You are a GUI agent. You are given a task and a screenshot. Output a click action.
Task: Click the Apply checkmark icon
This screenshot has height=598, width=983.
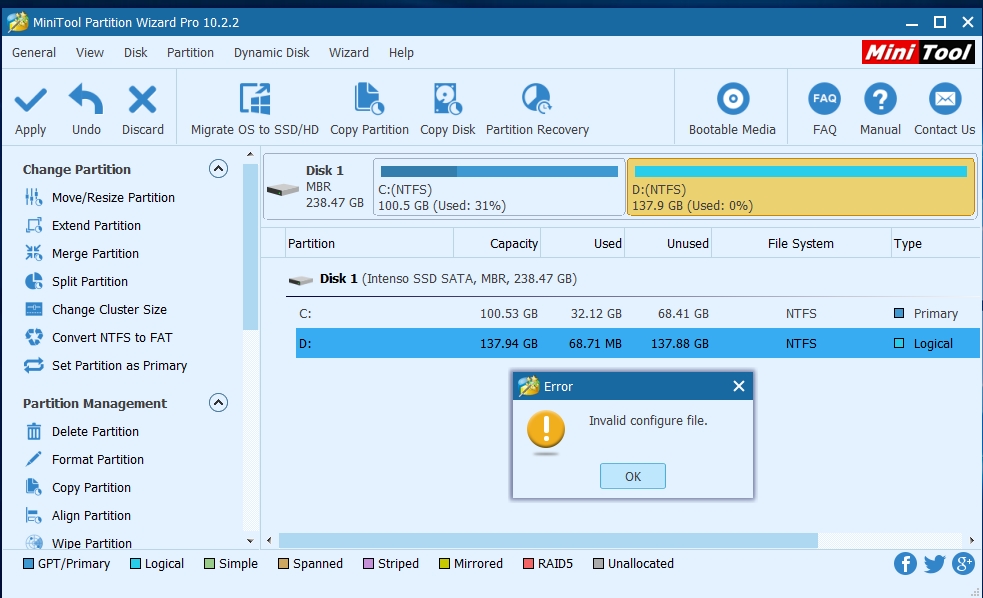[30, 100]
